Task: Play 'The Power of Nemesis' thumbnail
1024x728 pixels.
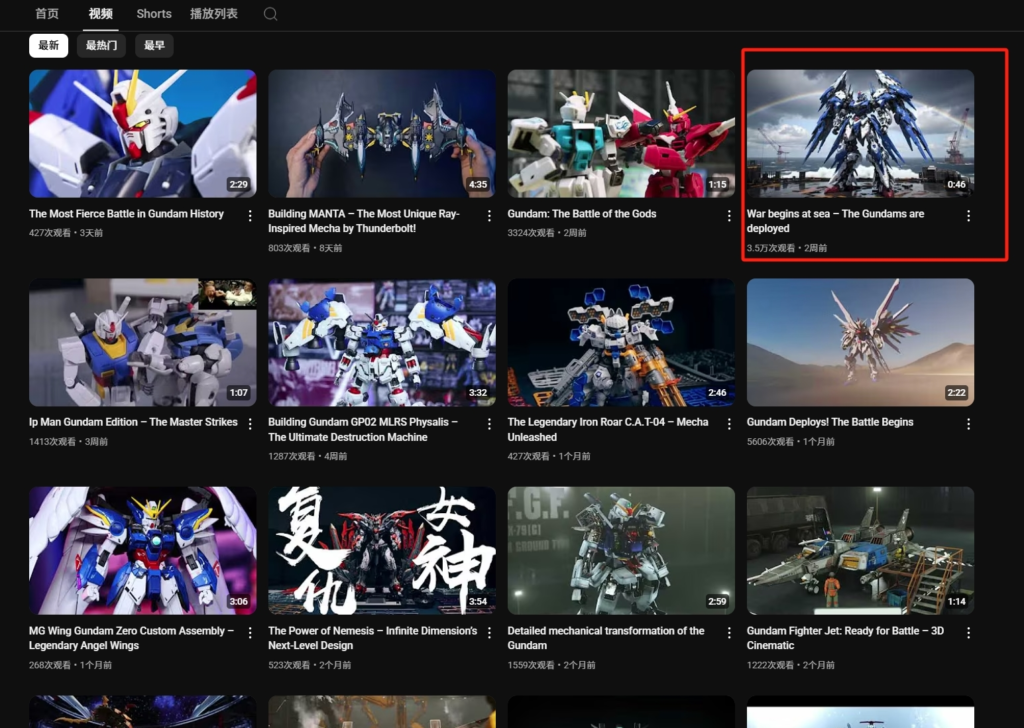Action: tap(381, 550)
